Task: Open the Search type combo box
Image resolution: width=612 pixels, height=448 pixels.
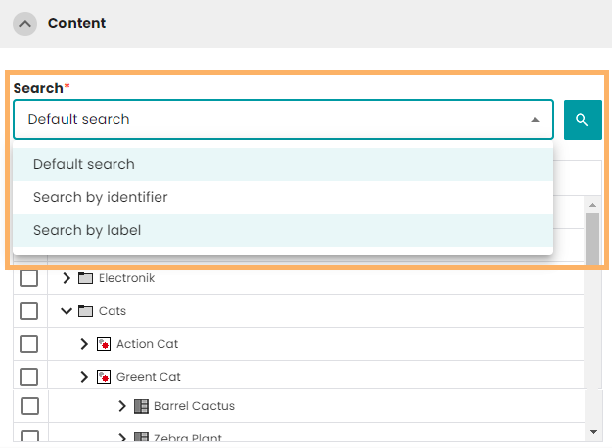Action: pyautogui.click(x=283, y=119)
